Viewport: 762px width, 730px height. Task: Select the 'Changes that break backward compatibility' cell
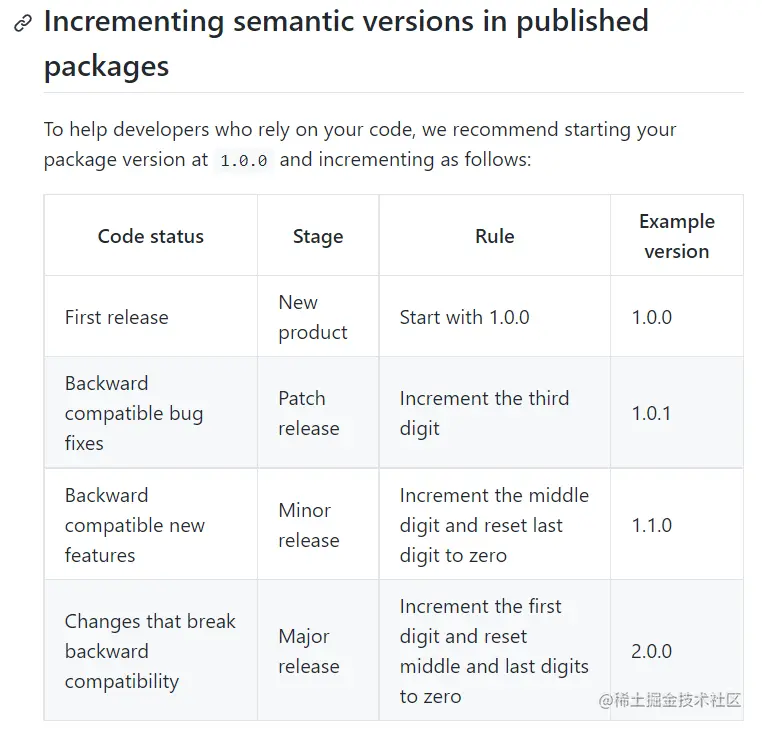(151, 650)
